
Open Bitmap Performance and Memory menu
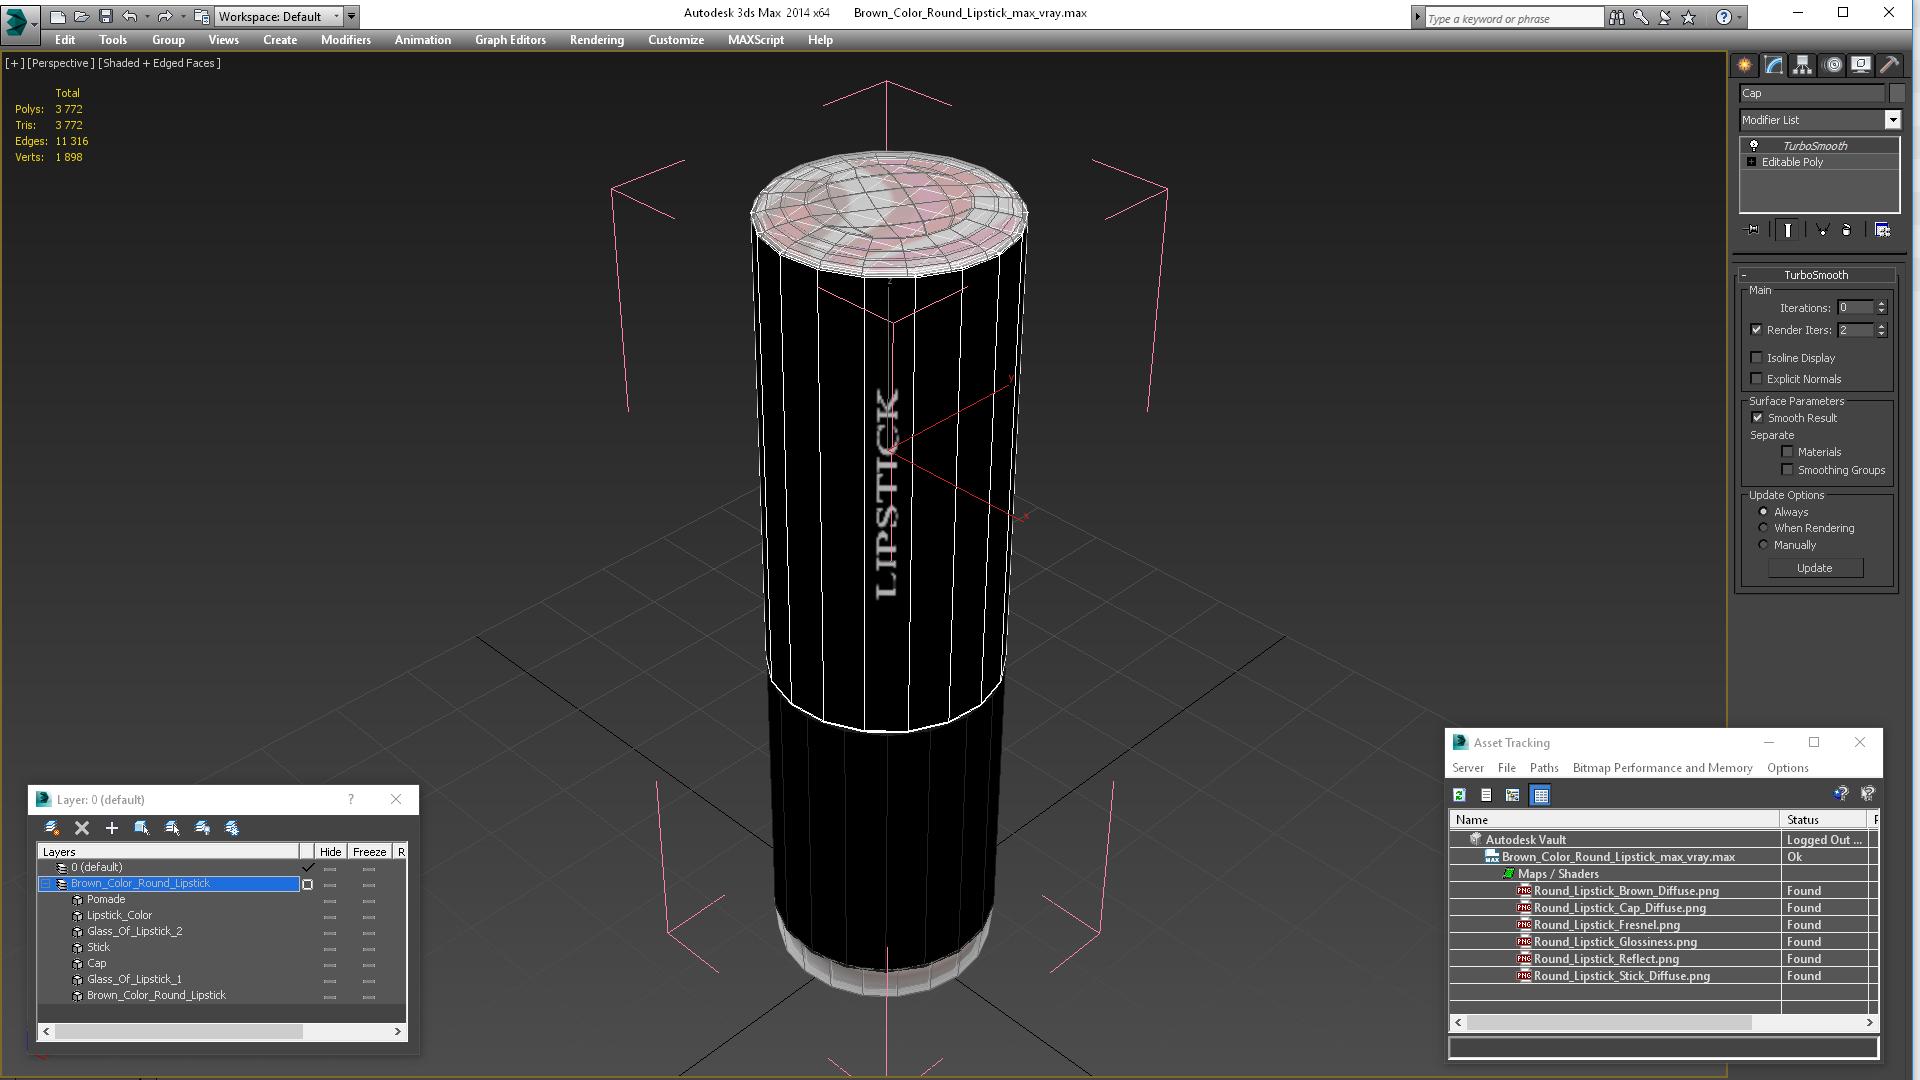tap(1662, 768)
